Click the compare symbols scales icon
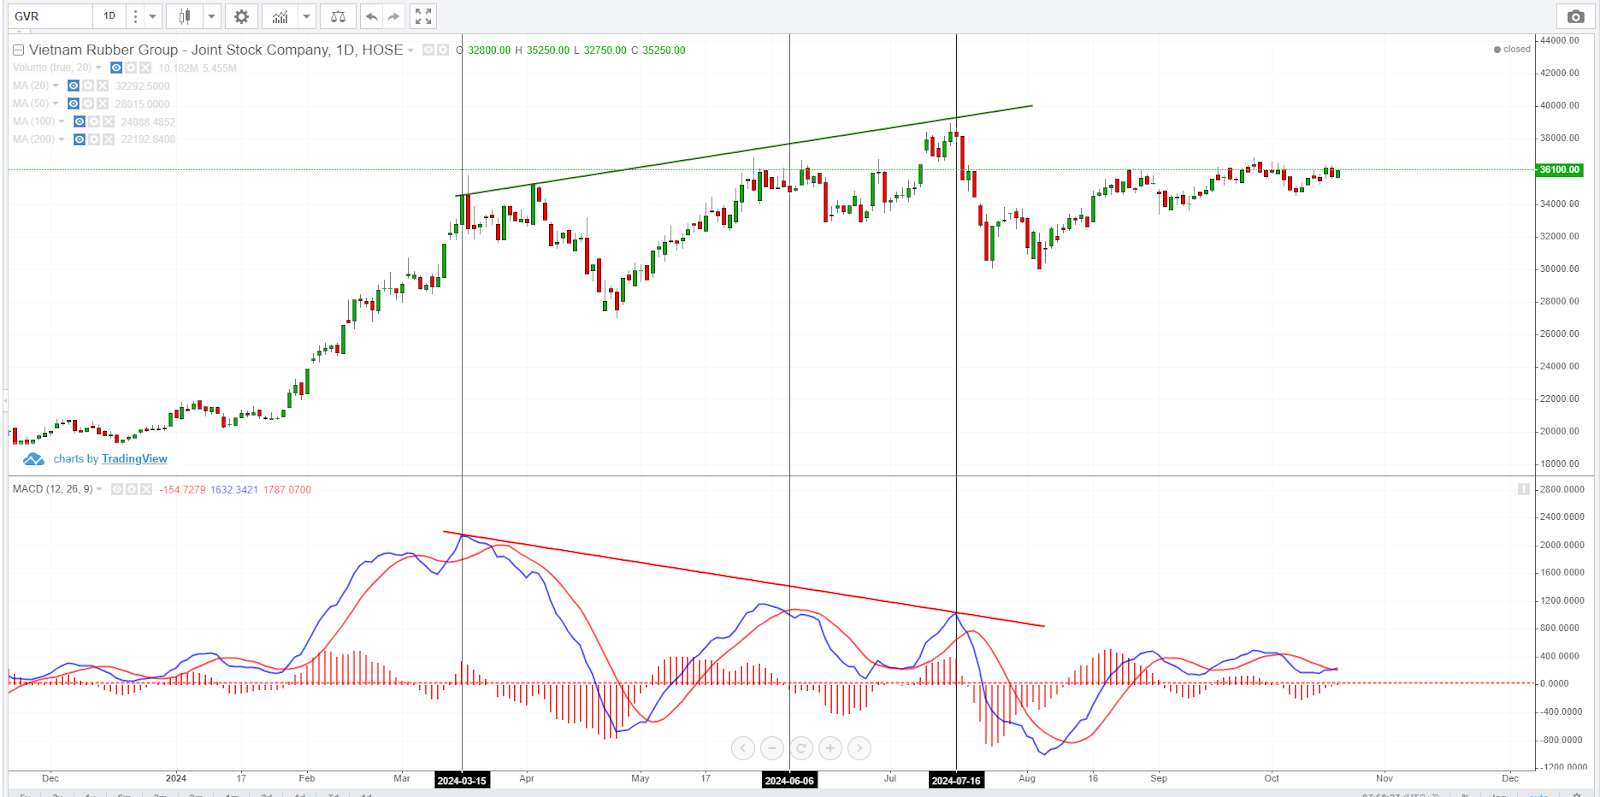The width and height of the screenshot is (1600, 797). tap(338, 16)
